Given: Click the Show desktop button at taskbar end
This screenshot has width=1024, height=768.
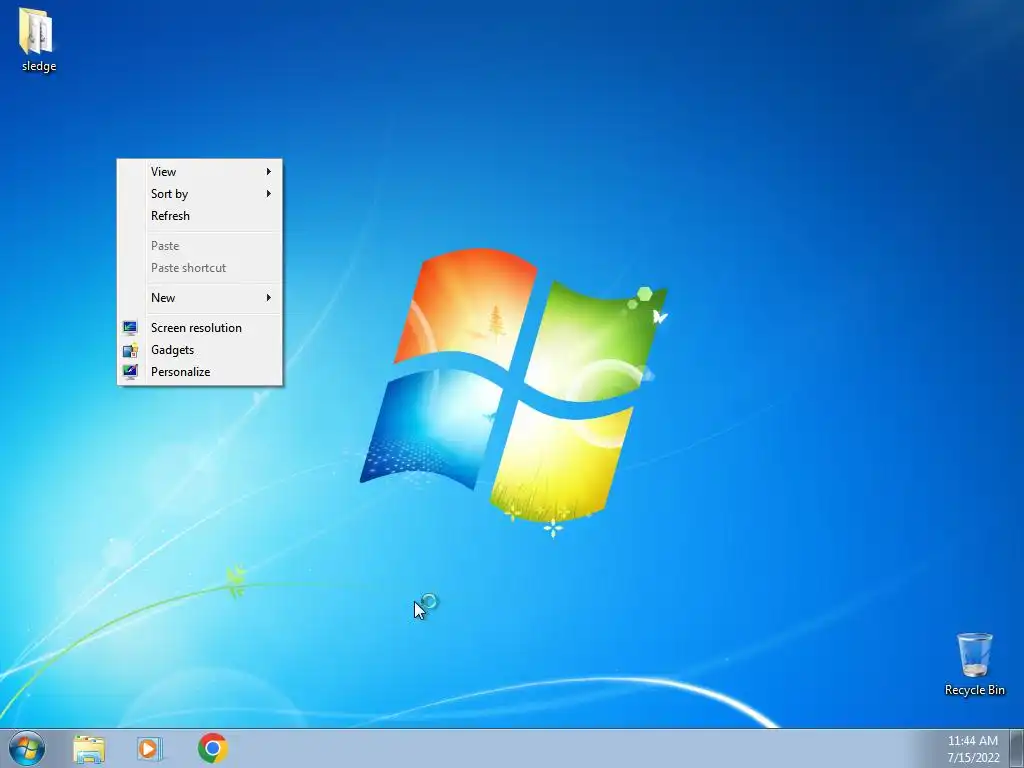Looking at the screenshot, I should tap(1016, 748).
